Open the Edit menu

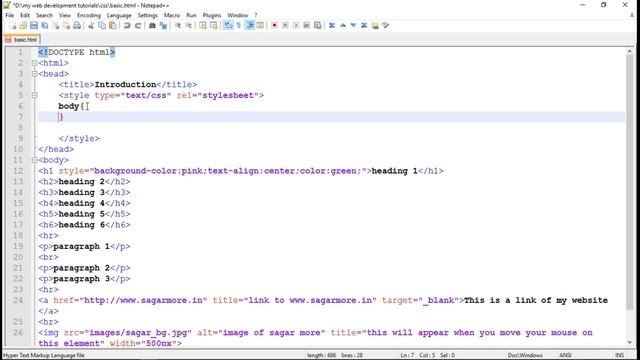(25, 15)
